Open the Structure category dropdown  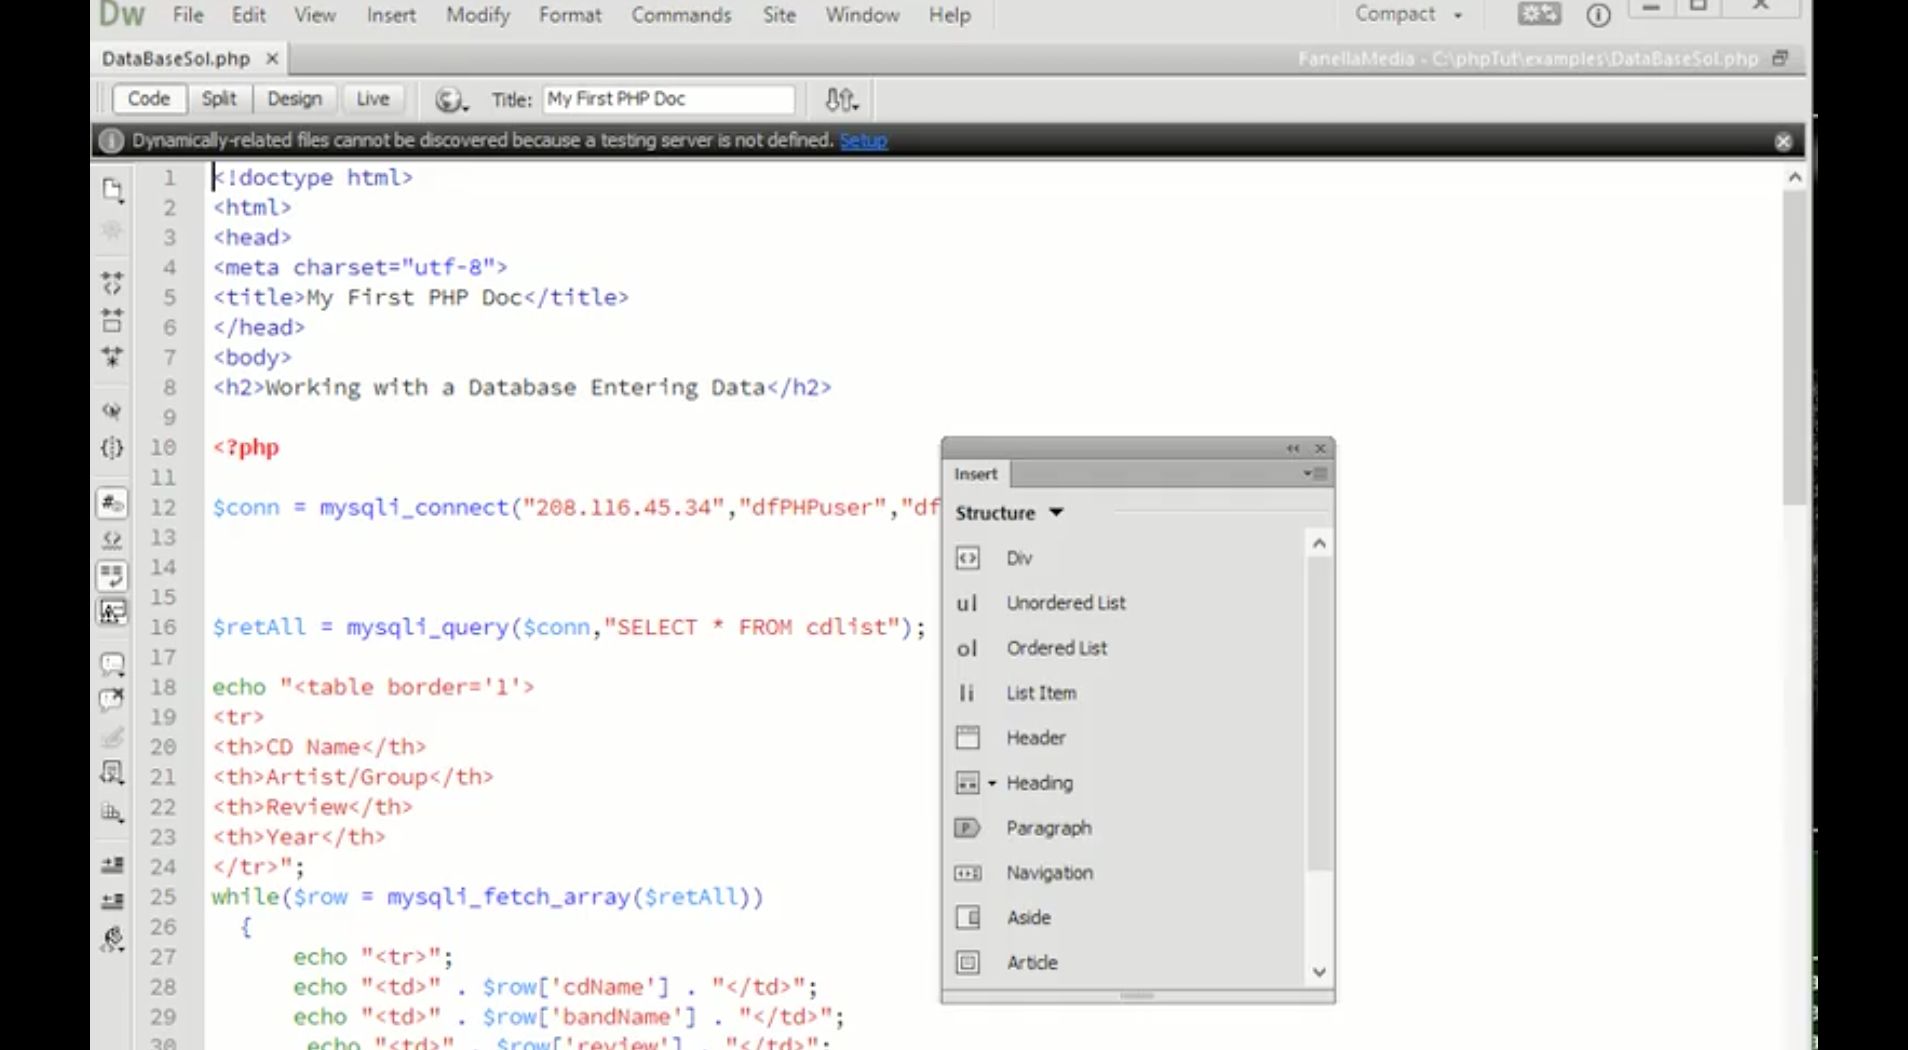click(1009, 513)
